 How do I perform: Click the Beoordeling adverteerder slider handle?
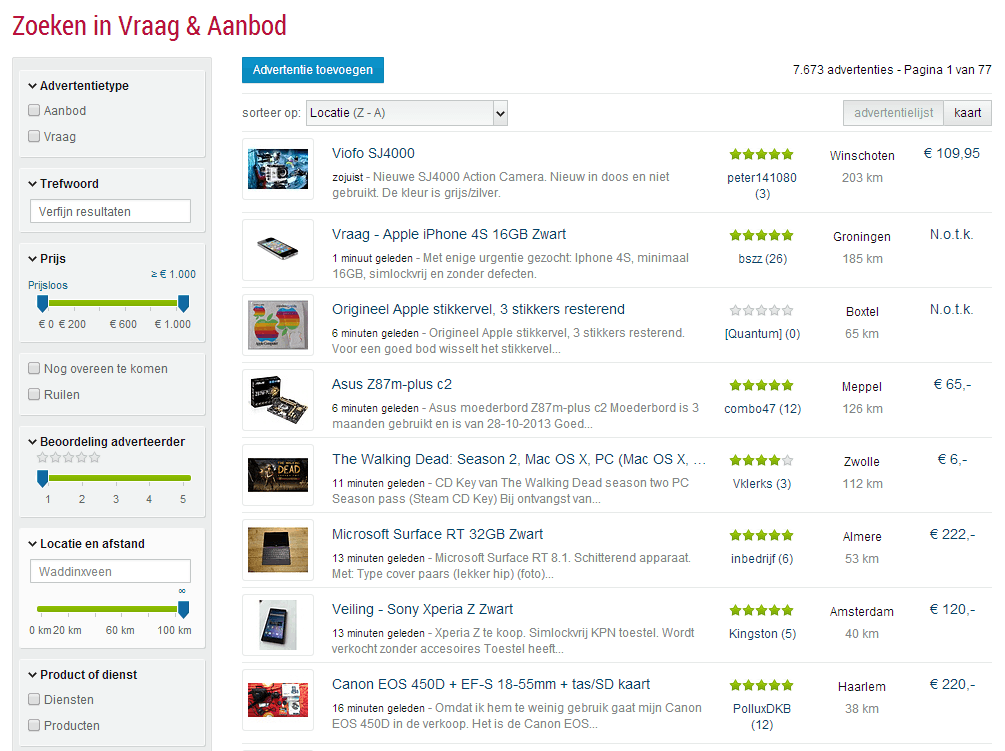42,478
